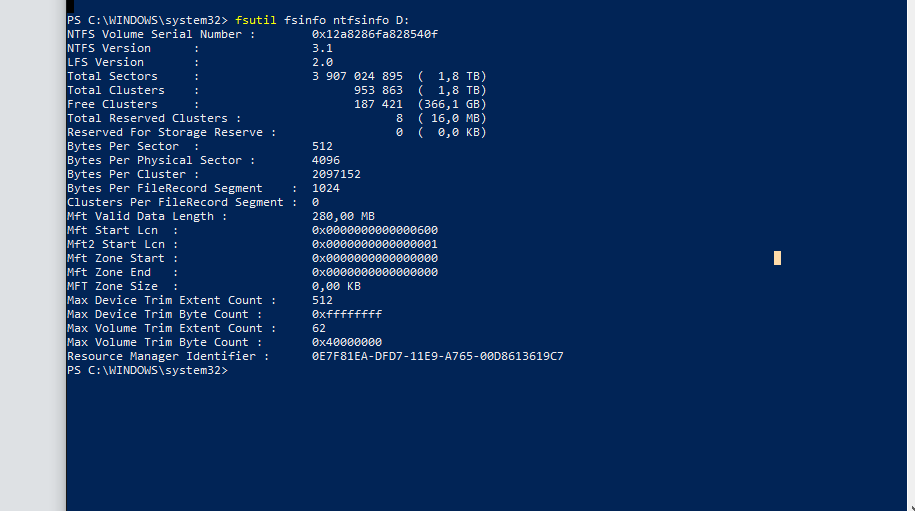Image resolution: width=915 pixels, height=511 pixels.
Task: Click the MFT Zone Size value
Action: [336, 286]
